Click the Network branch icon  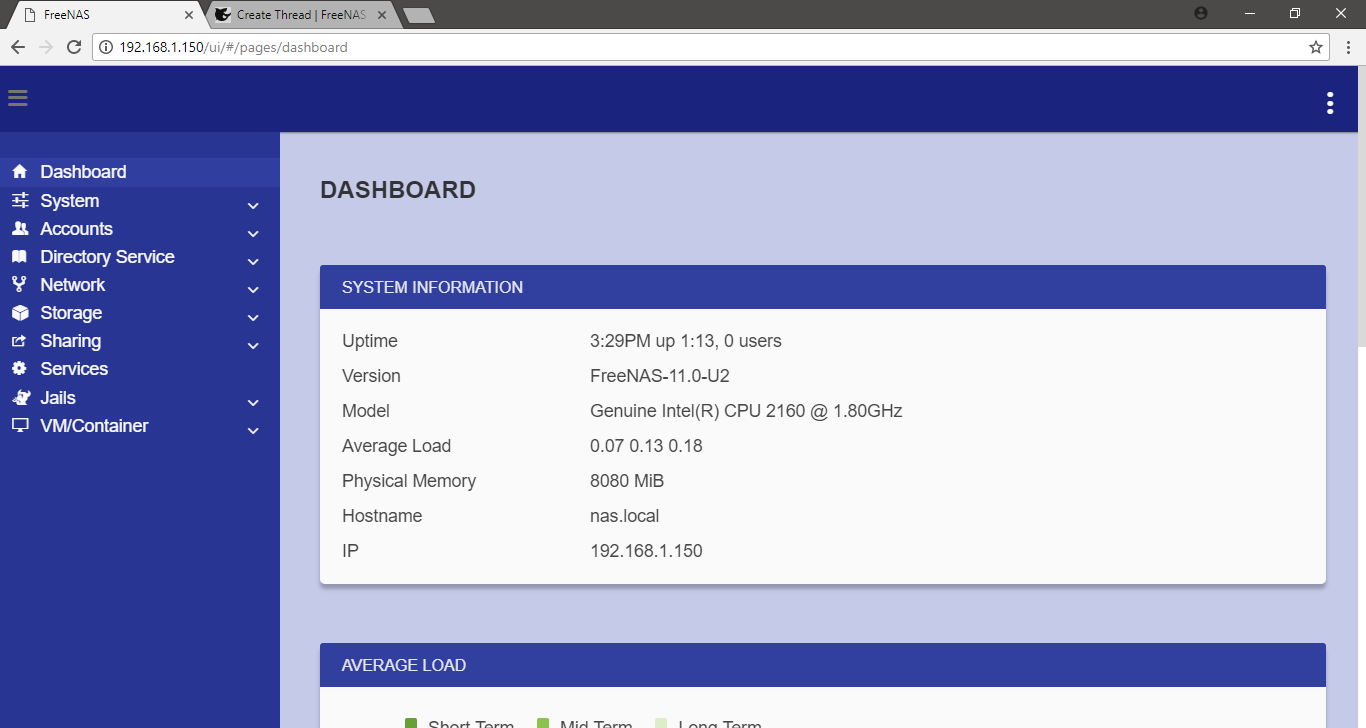pos(19,285)
